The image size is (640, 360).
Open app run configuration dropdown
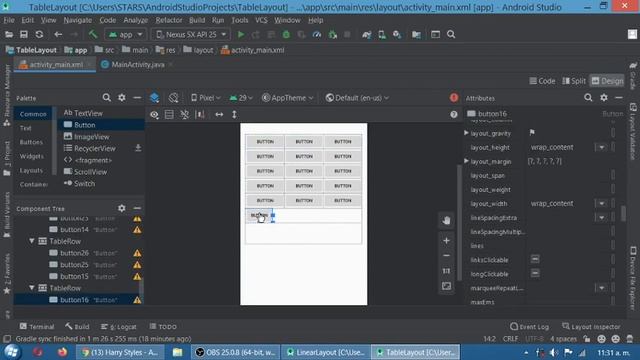coord(125,35)
